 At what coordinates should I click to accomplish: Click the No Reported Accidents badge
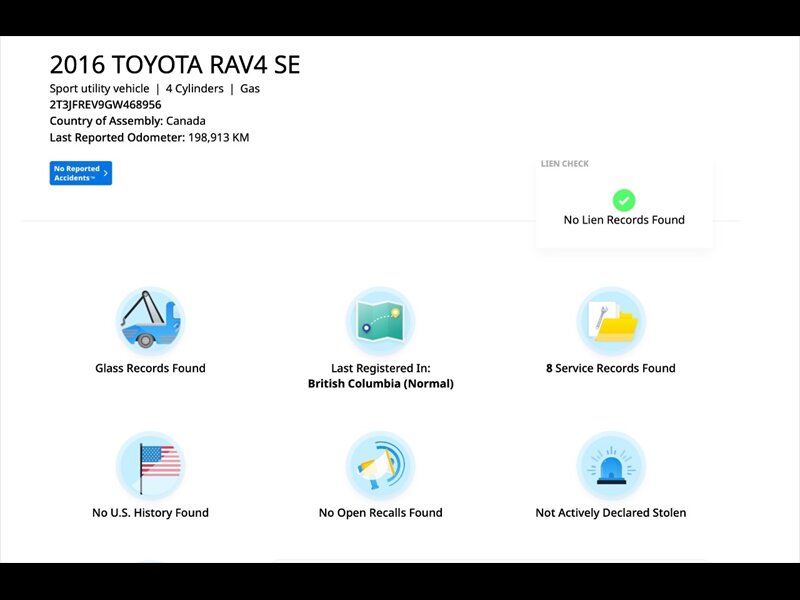click(81, 173)
